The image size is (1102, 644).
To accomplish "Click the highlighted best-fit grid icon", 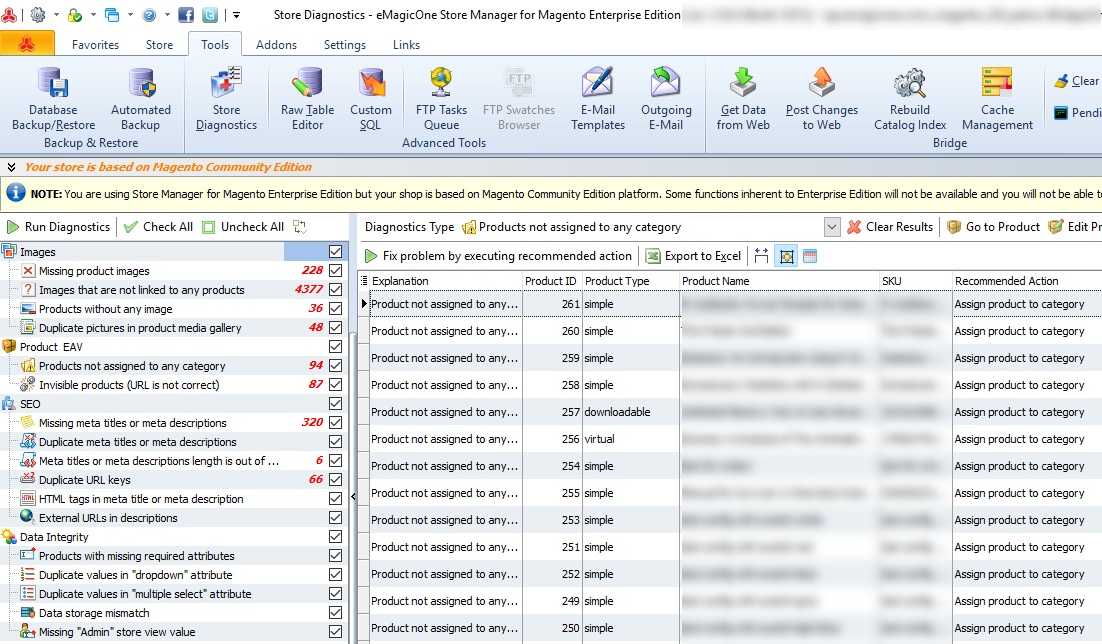I will click(786, 256).
